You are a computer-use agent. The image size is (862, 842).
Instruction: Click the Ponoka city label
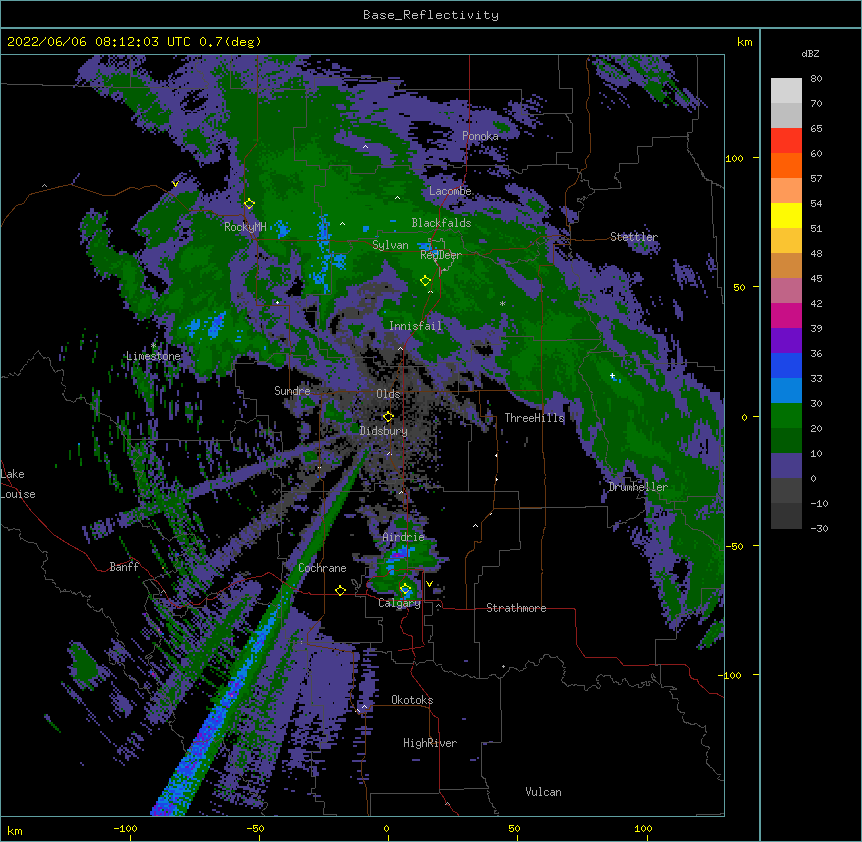tap(480, 136)
